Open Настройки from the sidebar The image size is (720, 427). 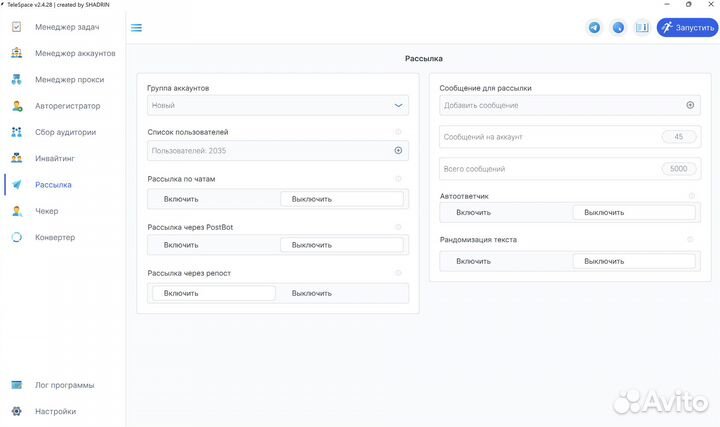(55, 411)
